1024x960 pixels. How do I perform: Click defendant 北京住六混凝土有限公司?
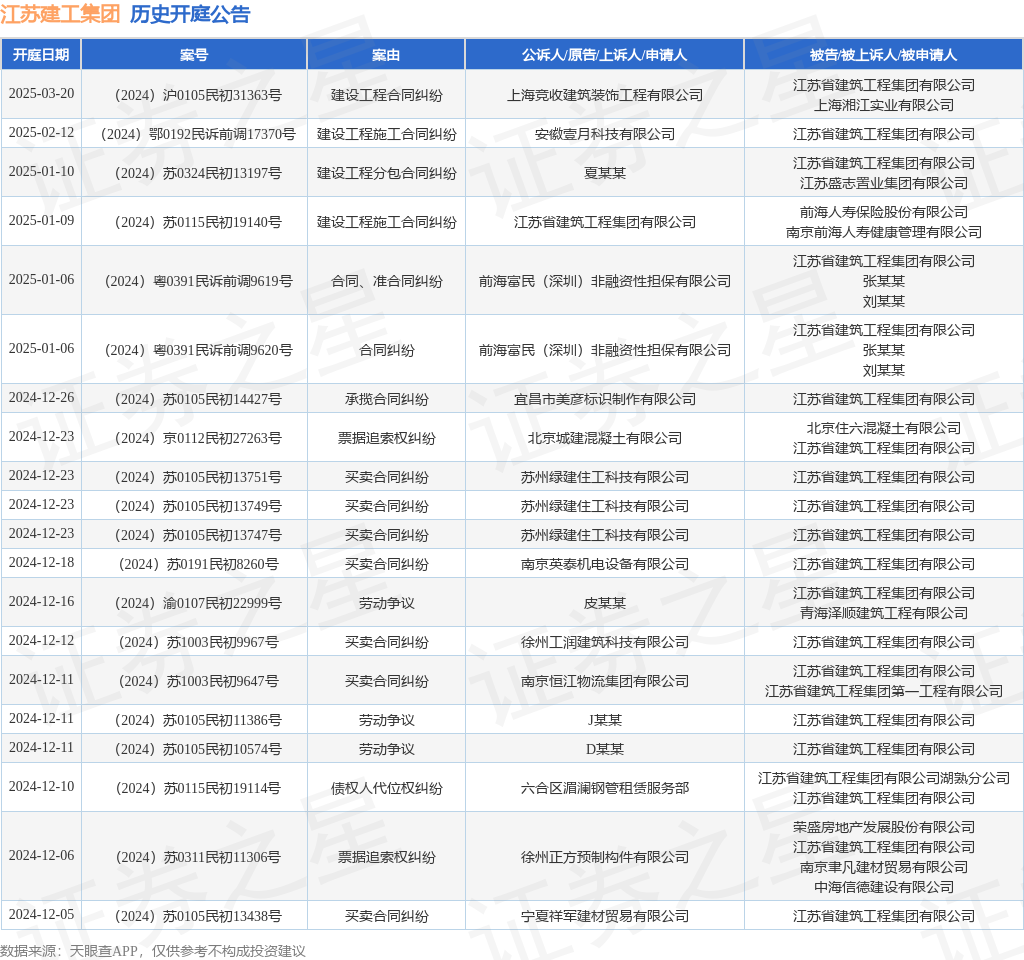click(884, 428)
